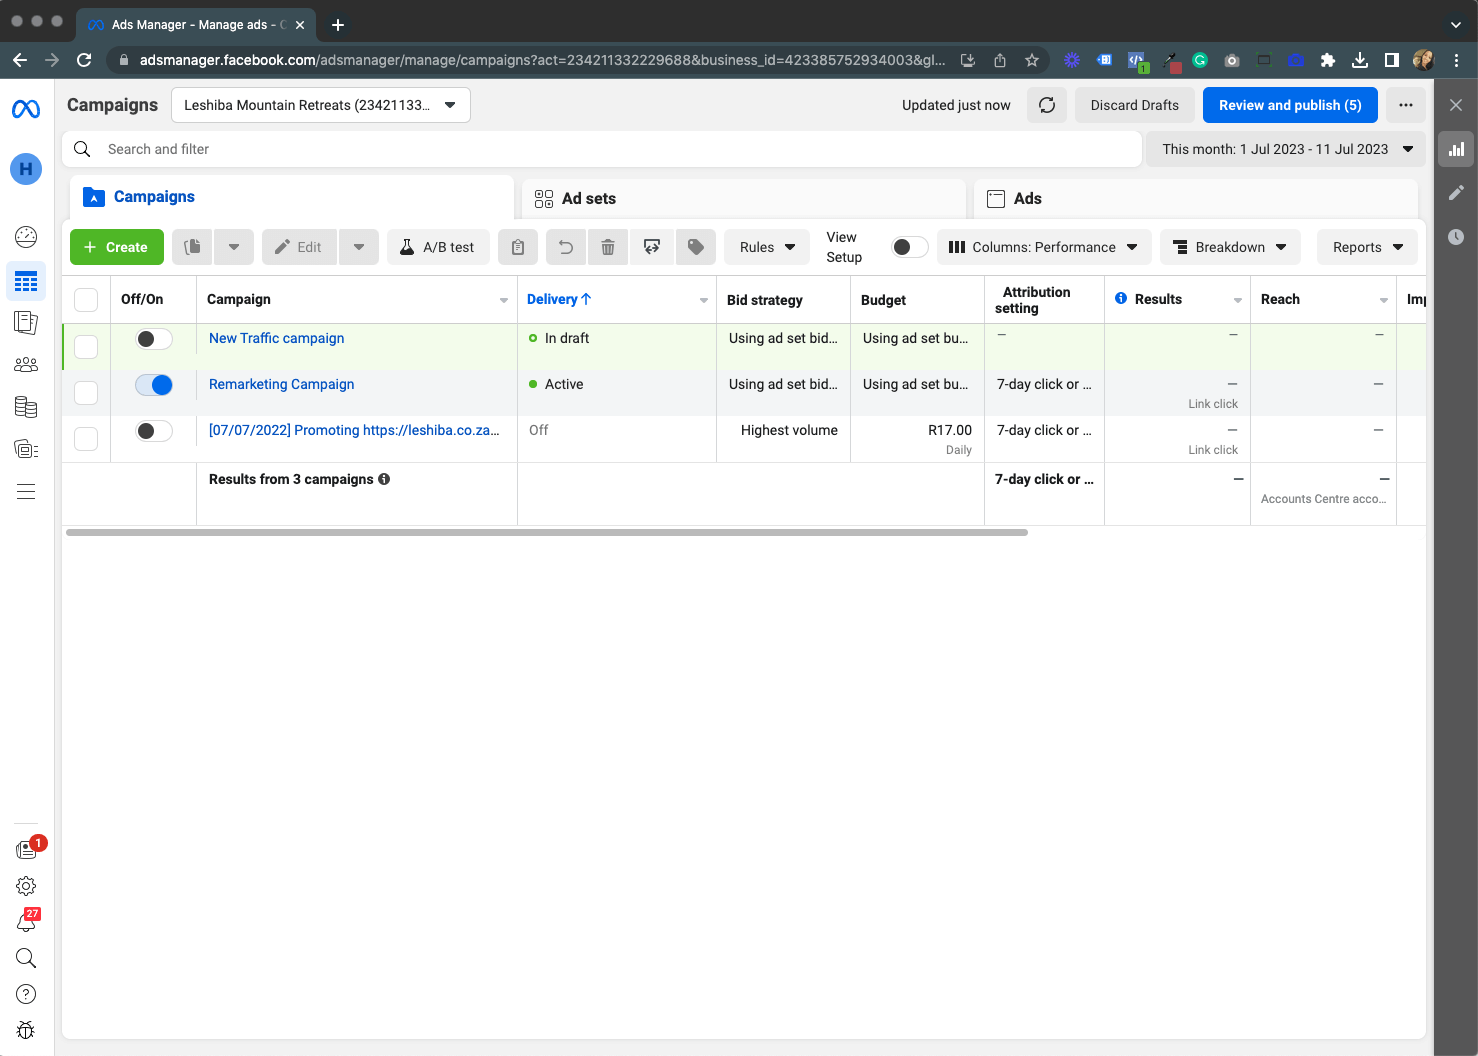This screenshot has width=1478, height=1056.
Task: Click the Duplicate icon in the toolbar
Action: 191,247
